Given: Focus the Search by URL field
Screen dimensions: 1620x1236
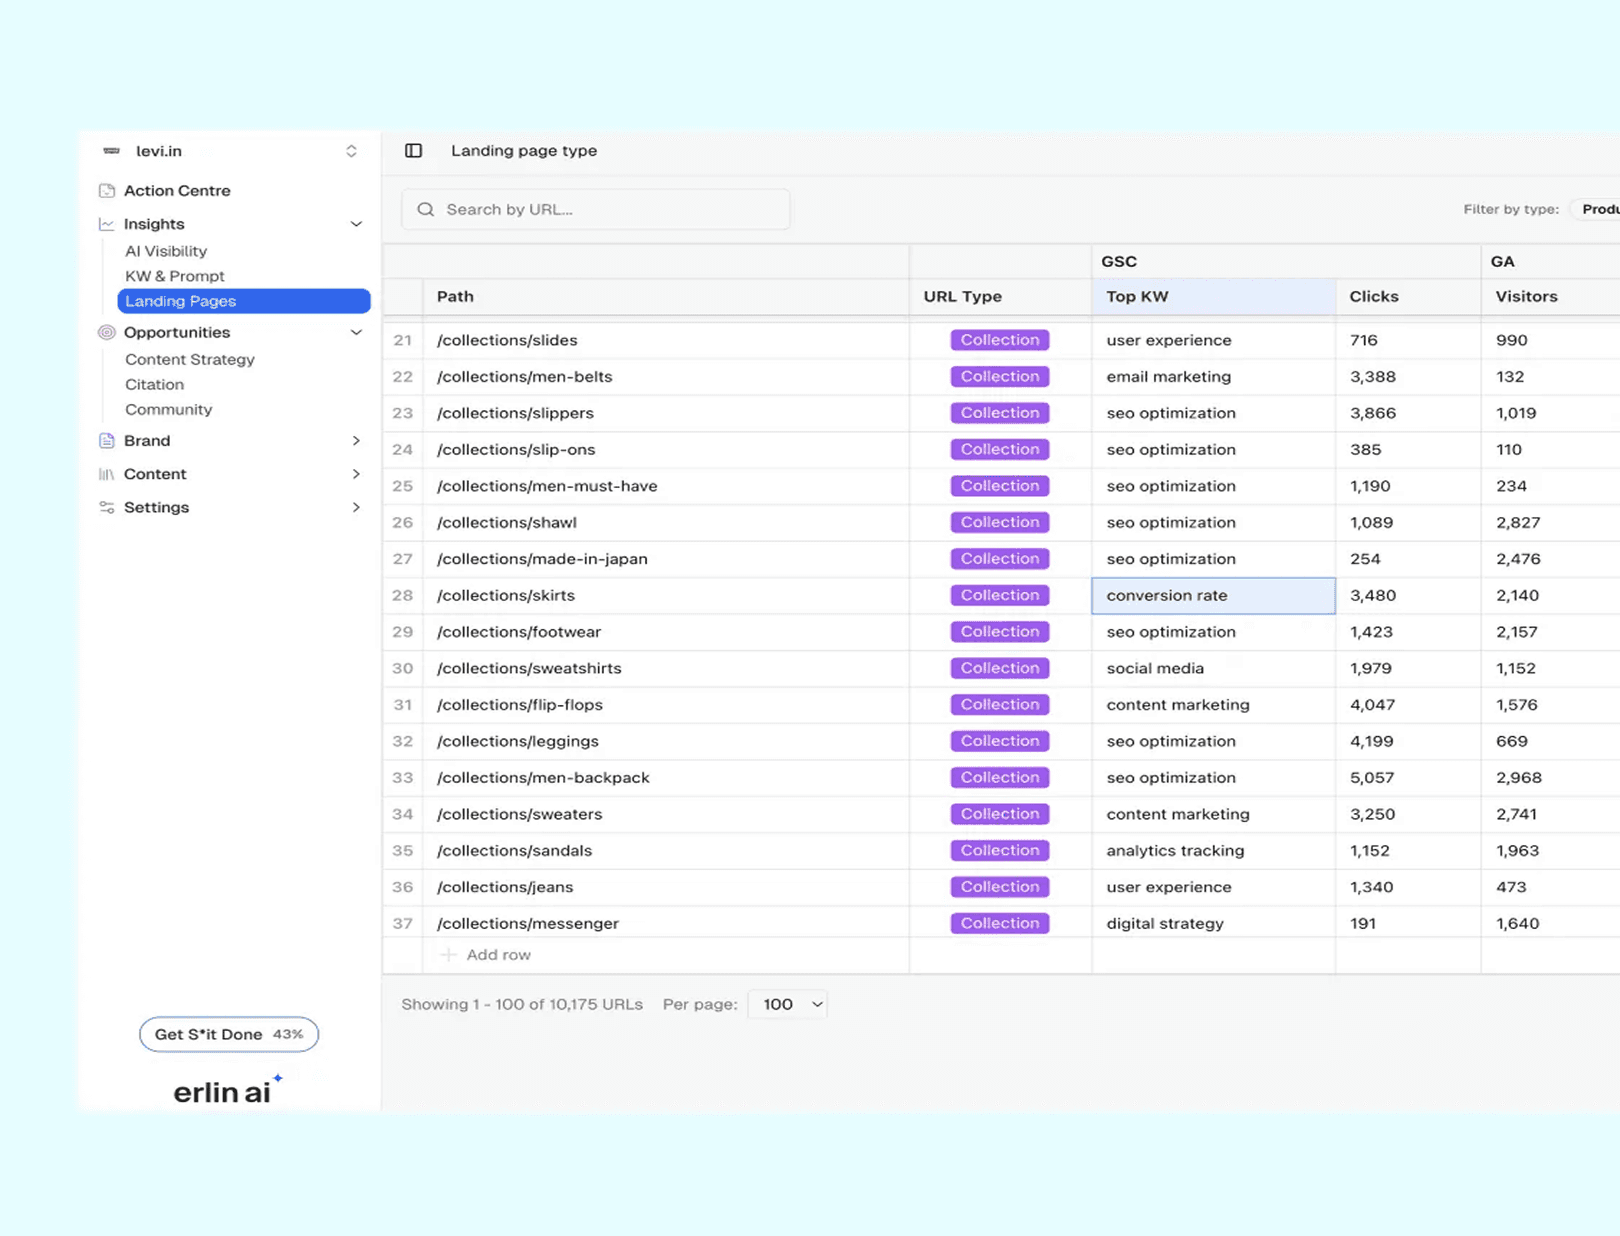Looking at the screenshot, I should point(596,209).
